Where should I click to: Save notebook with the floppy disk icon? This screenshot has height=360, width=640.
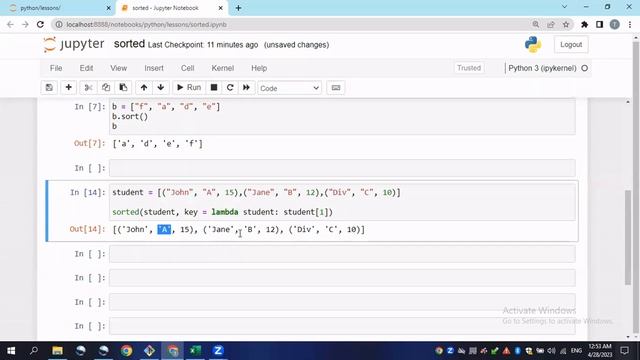[49, 88]
